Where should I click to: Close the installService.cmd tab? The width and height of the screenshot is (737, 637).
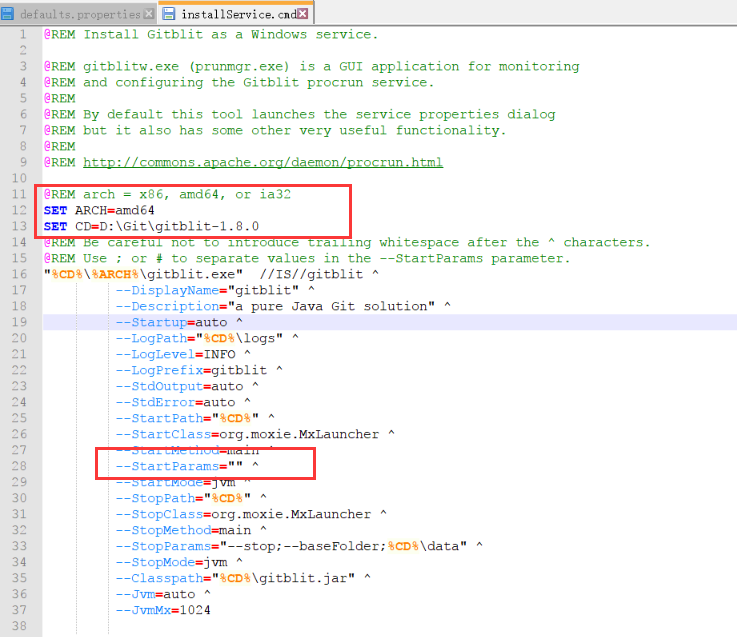click(303, 14)
